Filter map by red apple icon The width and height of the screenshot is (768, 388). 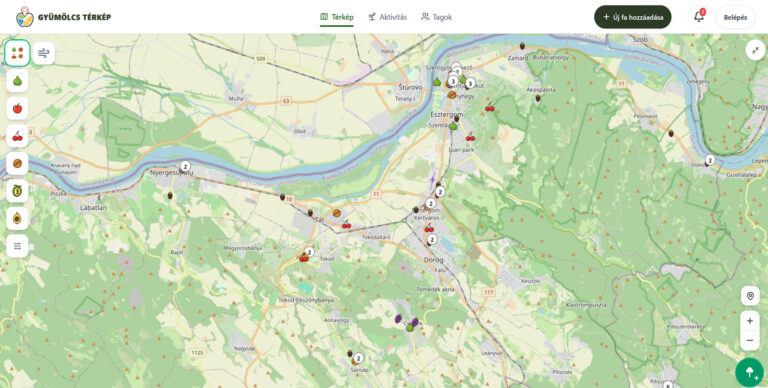[x=17, y=108]
